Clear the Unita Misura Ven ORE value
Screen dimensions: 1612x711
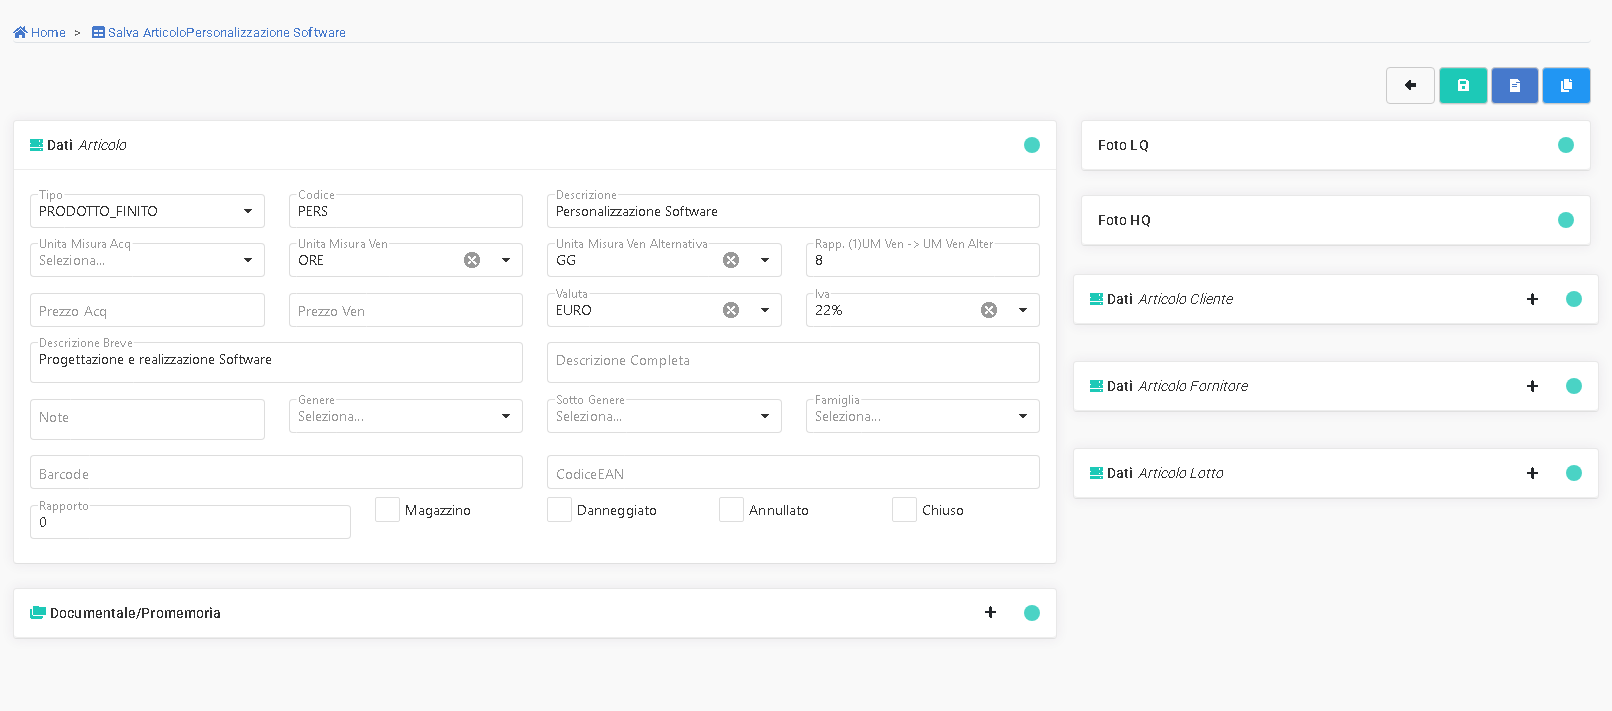coord(472,260)
